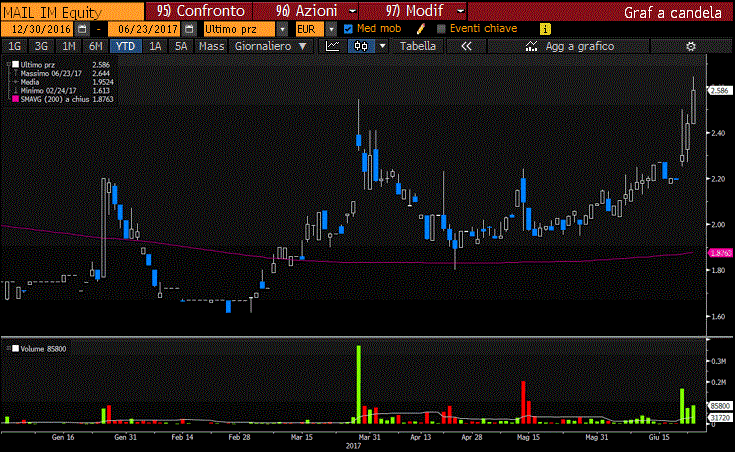Click the double-chevron collapse icon
Image resolution: width=735 pixels, height=452 pixels.
(x=466, y=46)
